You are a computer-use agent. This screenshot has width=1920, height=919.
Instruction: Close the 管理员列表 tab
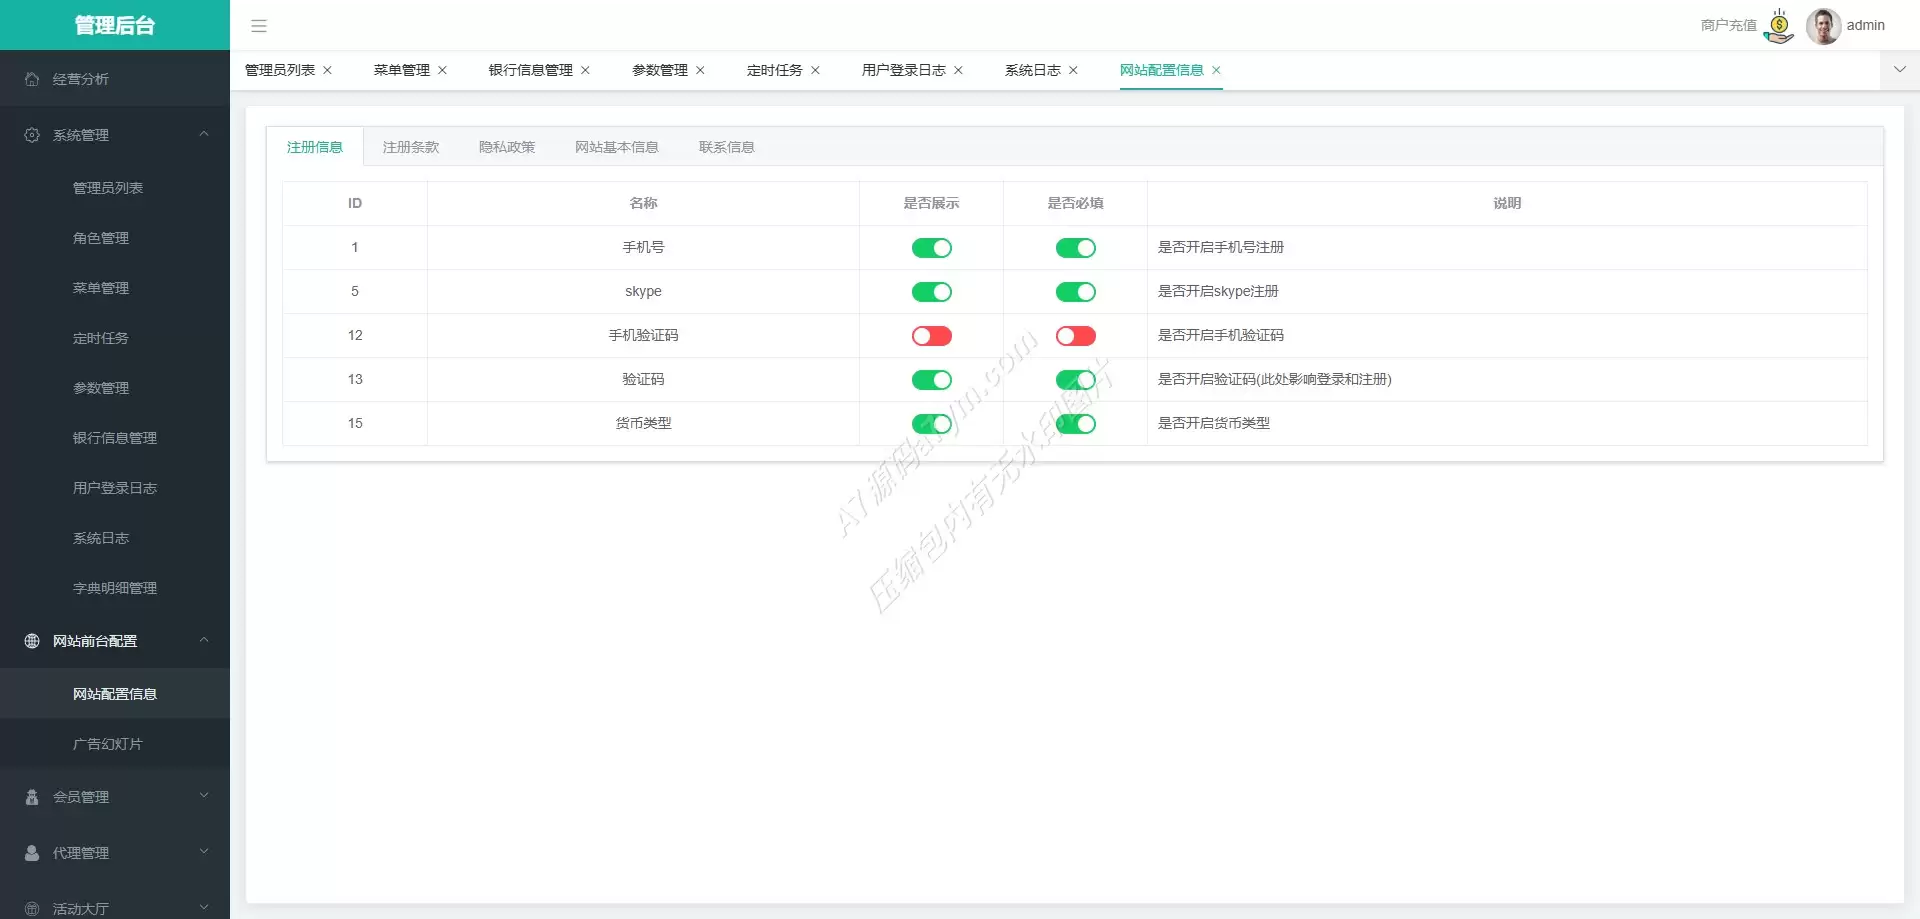point(327,71)
